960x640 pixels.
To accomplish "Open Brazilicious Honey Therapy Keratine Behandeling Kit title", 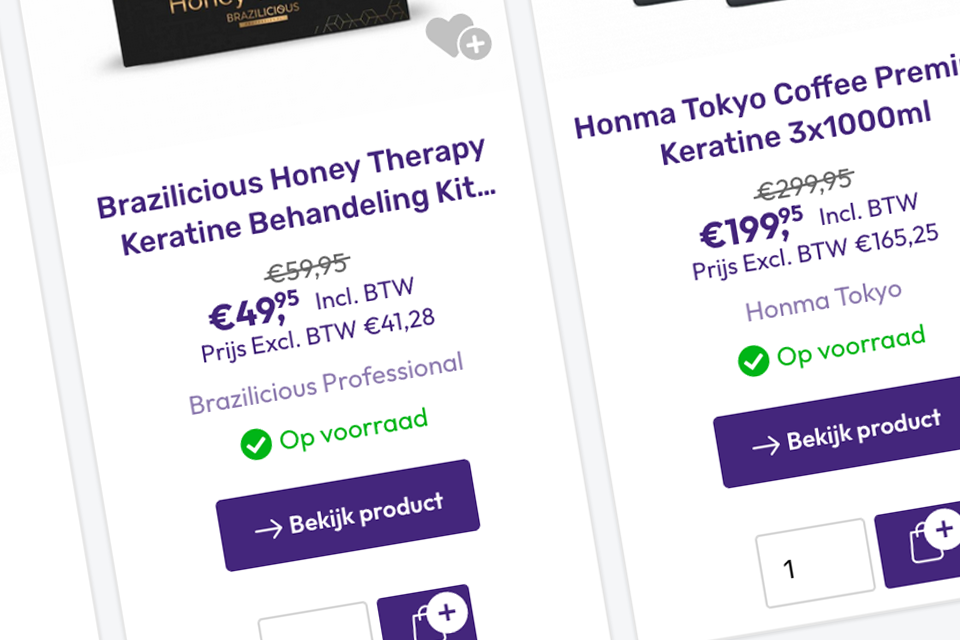I will point(294,197).
